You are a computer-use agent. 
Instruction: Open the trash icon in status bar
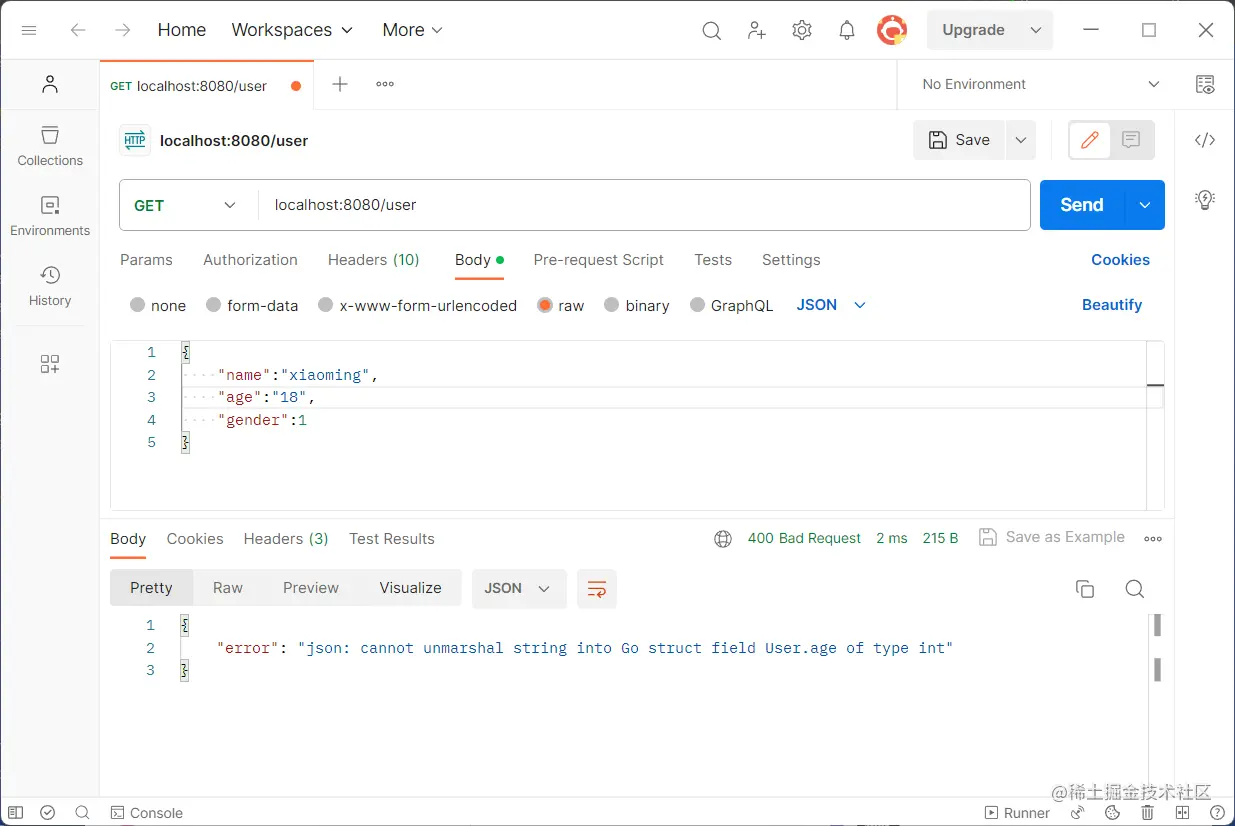tap(1147, 813)
